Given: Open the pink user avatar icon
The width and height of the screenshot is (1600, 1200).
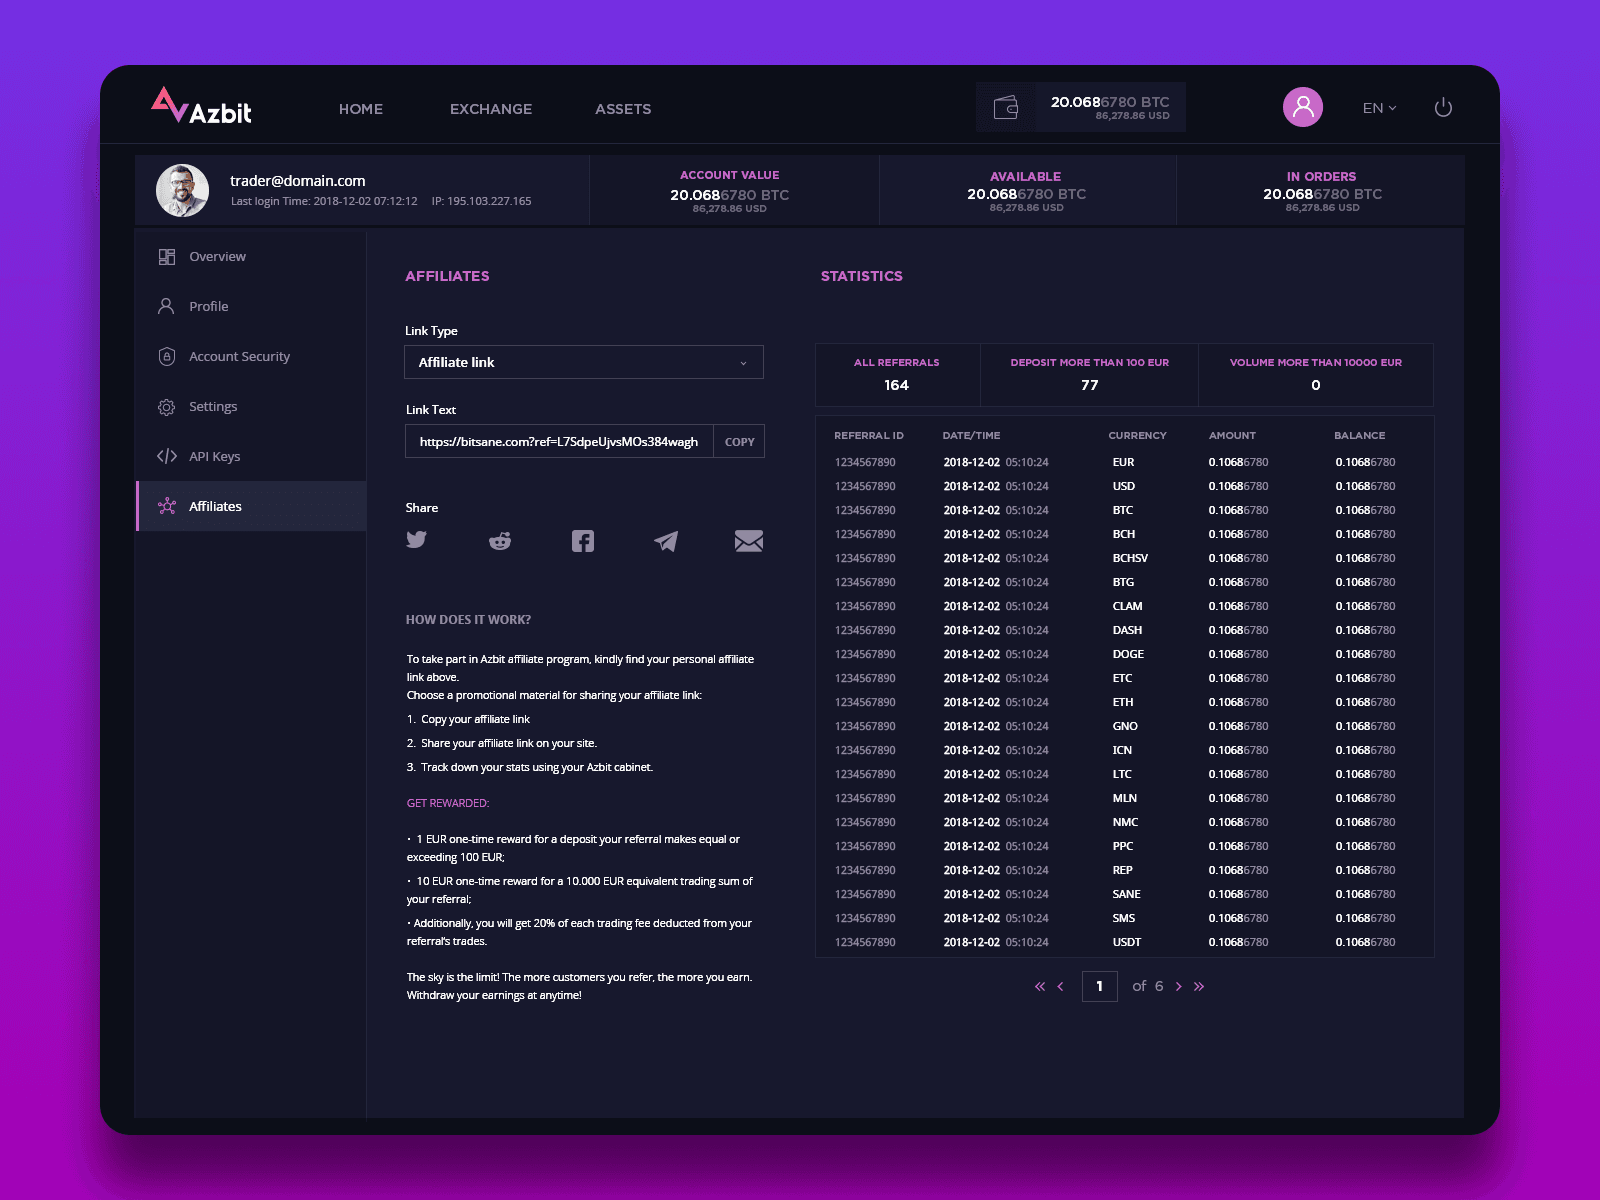Looking at the screenshot, I should pos(1302,107).
